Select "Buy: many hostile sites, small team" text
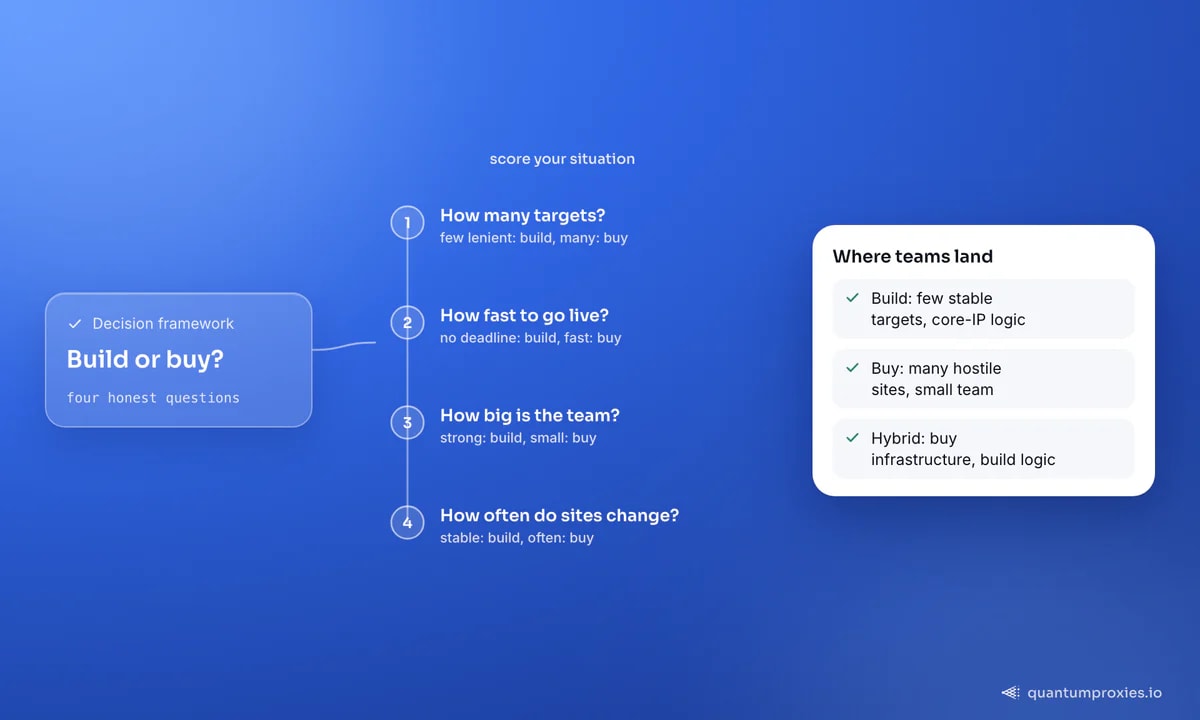This screenshot has height=720, width=1200. 936,379
